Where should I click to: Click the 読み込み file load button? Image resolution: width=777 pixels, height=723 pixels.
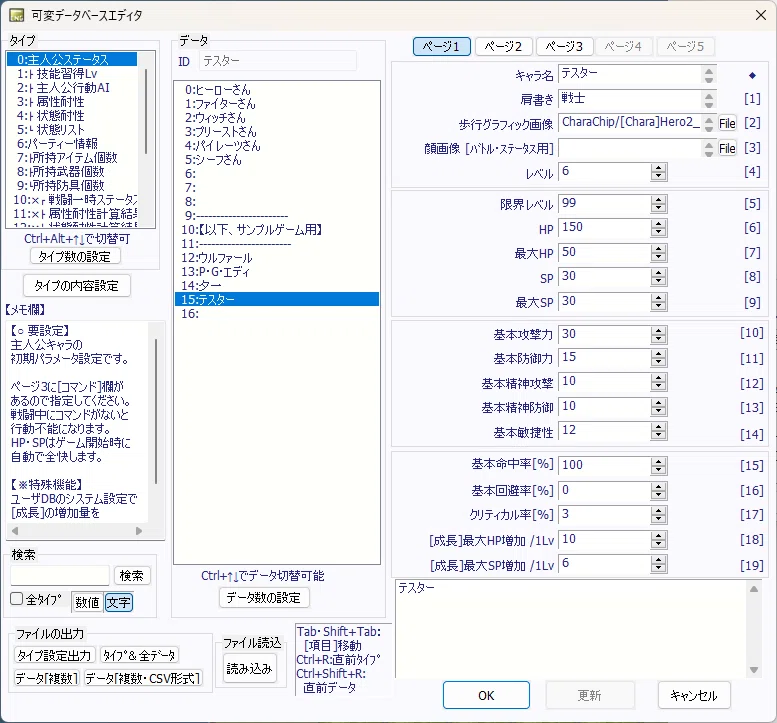249,668
